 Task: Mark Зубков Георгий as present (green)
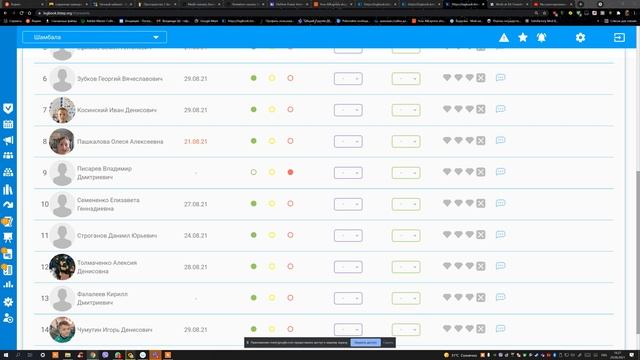click(253, 78)
